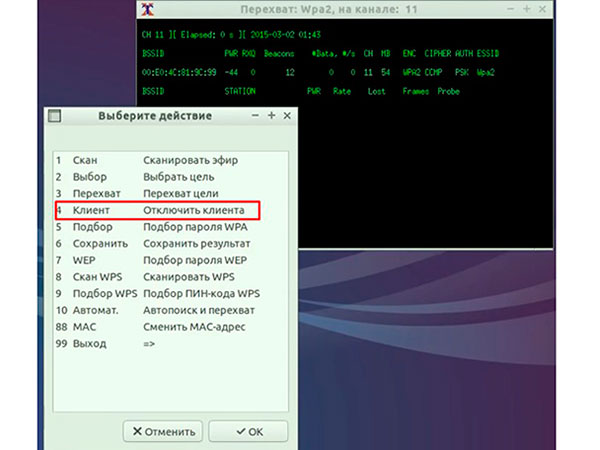Maximize the Перехват terminal window

point(527,9)
